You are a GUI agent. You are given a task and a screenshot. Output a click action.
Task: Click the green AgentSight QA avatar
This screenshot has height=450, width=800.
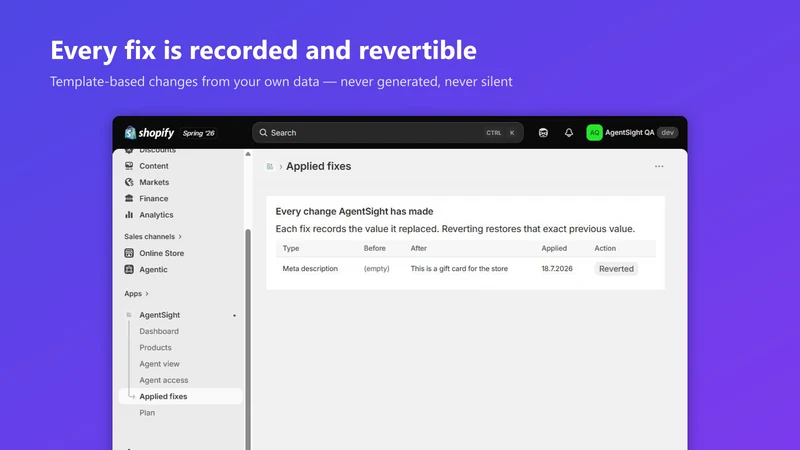[594, 133]
